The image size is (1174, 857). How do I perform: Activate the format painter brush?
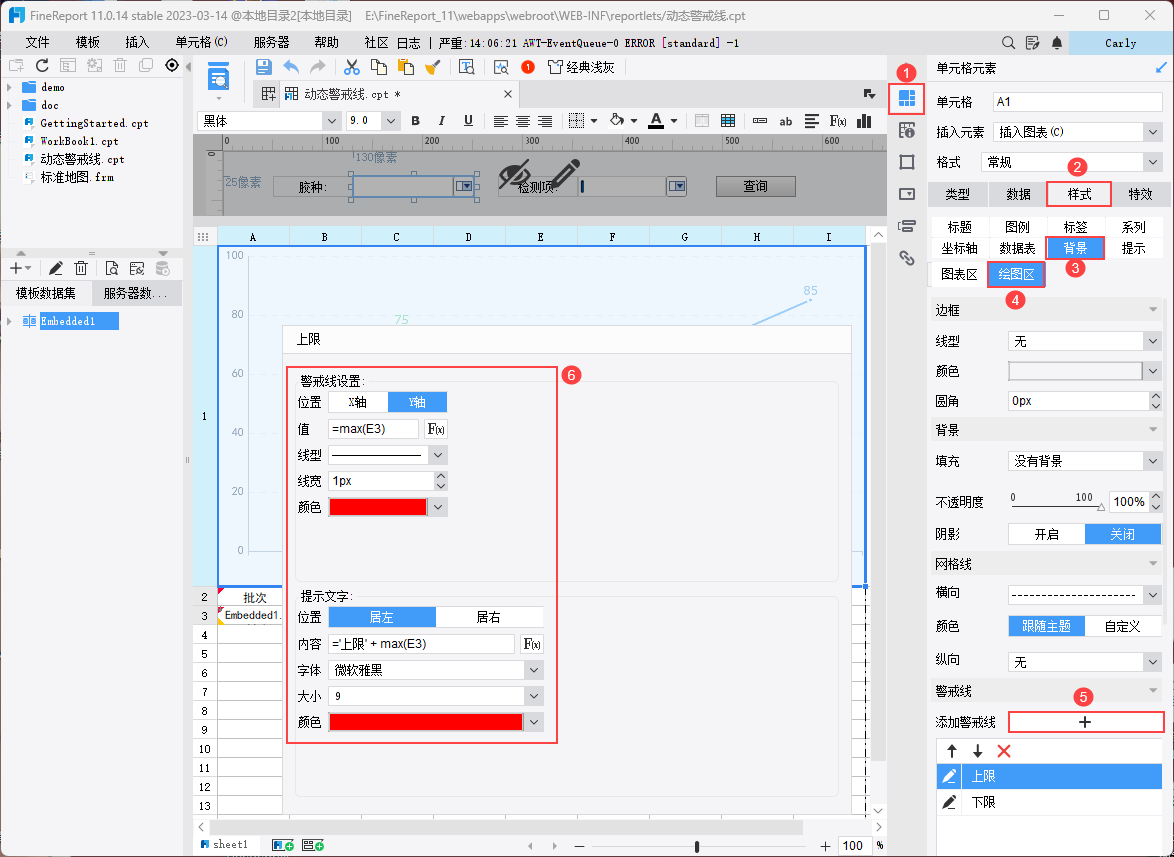432,67
